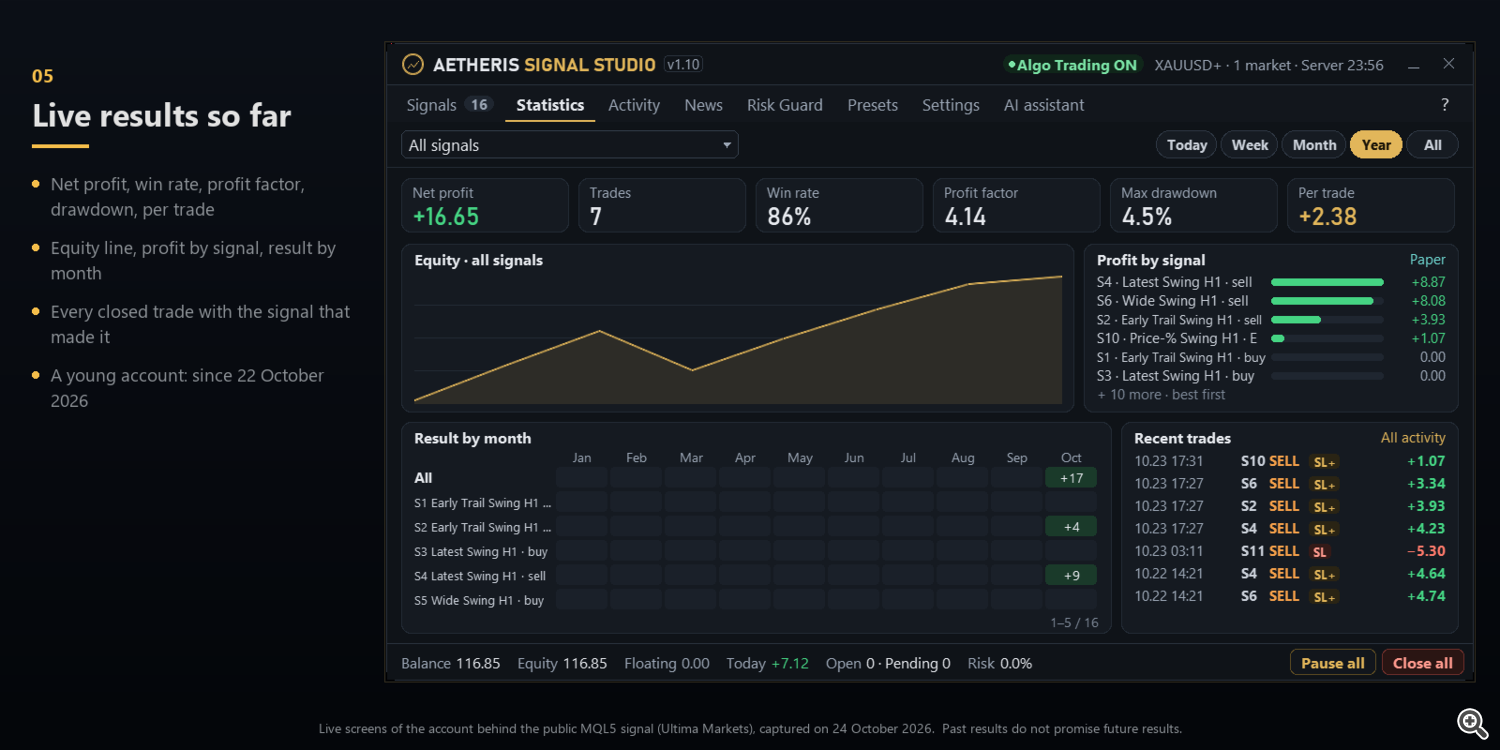Click the magnifier zoom icon
Screen dimensions: 1500x750
point(1471,722)
